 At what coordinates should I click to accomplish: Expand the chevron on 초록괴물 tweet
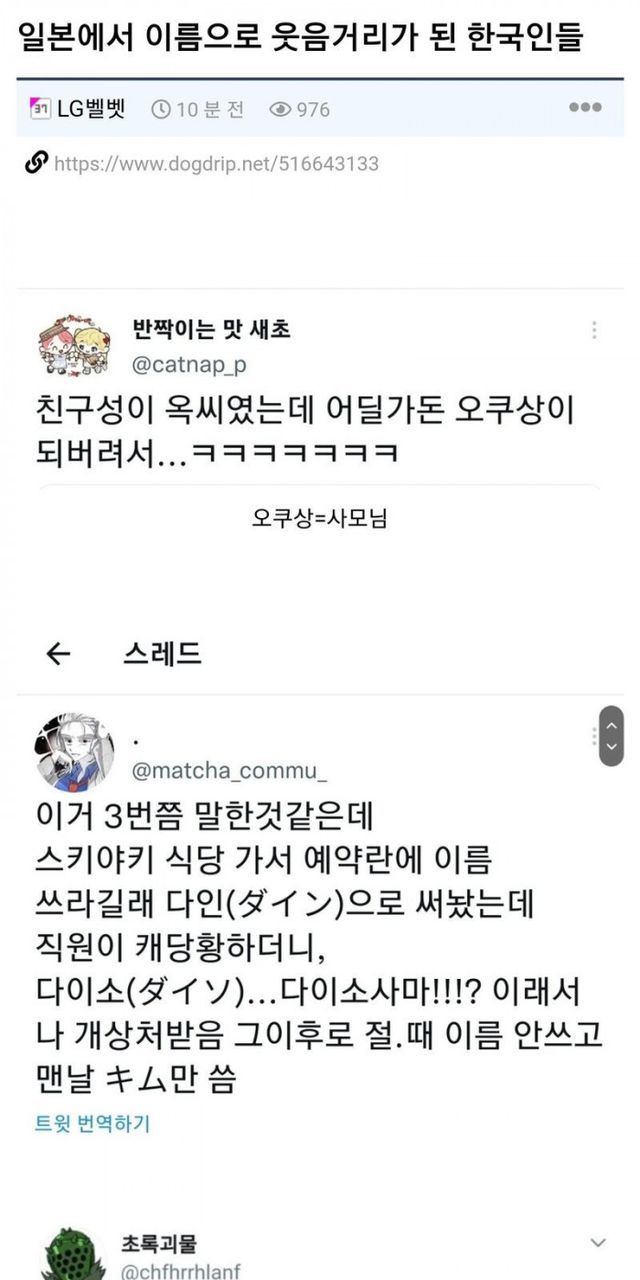[x=598, y=1243]
